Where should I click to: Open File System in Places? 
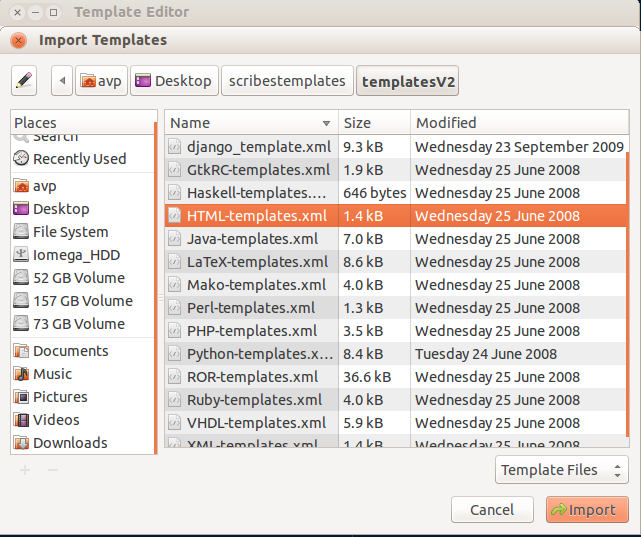[83, 232]
